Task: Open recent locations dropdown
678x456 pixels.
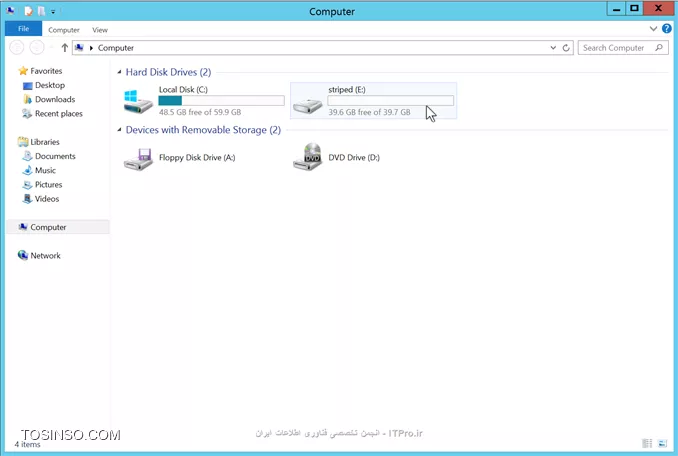Action: click(x=51, y=47)
